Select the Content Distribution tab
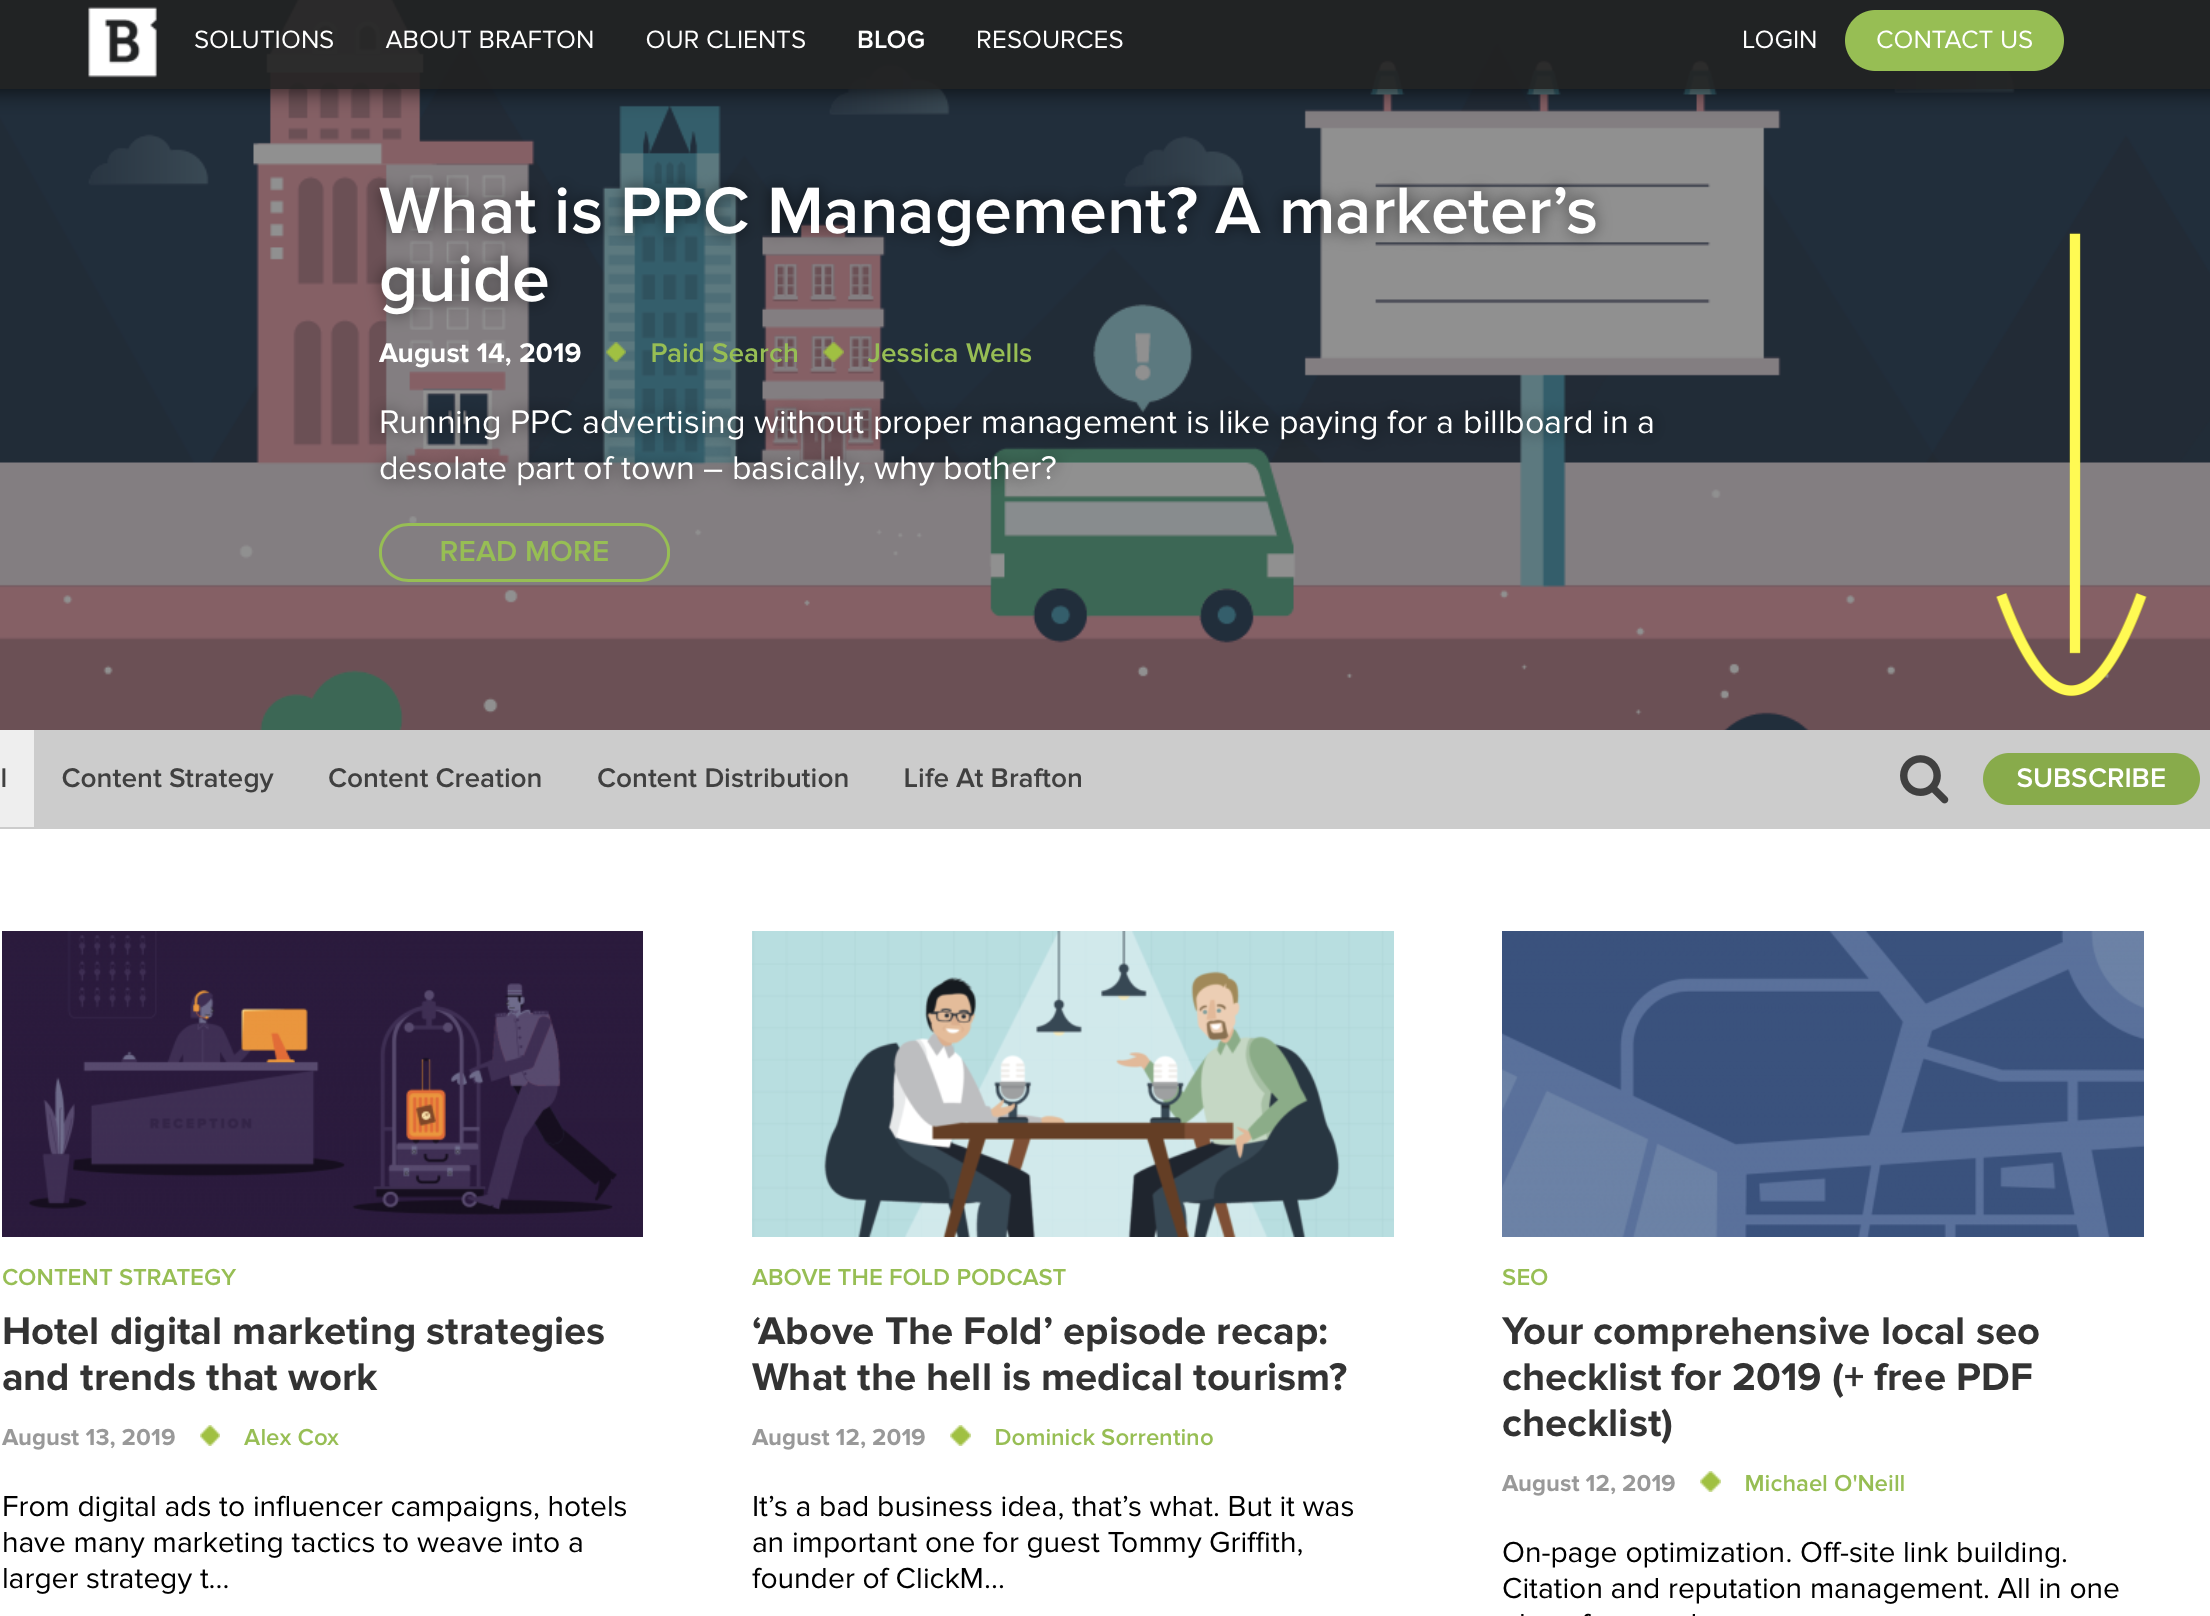 click(x=722, y=778)
